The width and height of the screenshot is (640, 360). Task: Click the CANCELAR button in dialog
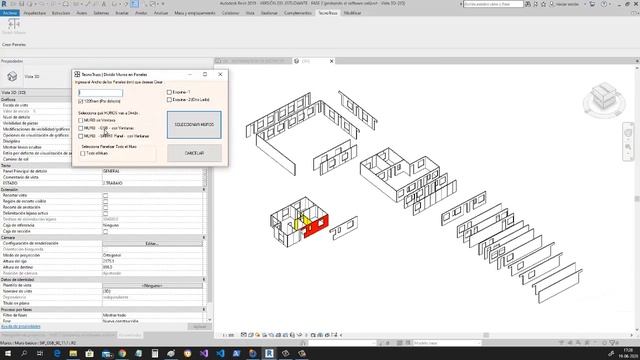194,153
